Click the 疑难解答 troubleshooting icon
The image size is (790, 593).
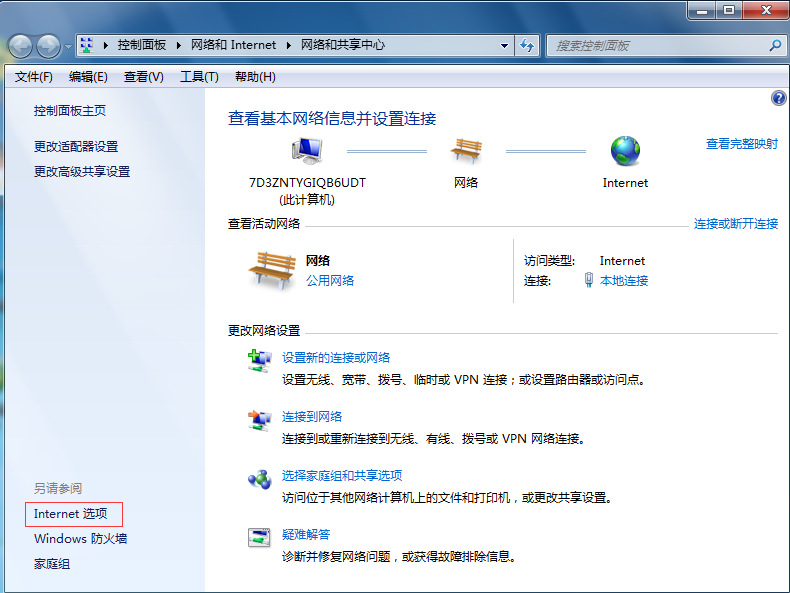(x=259, y=538)
